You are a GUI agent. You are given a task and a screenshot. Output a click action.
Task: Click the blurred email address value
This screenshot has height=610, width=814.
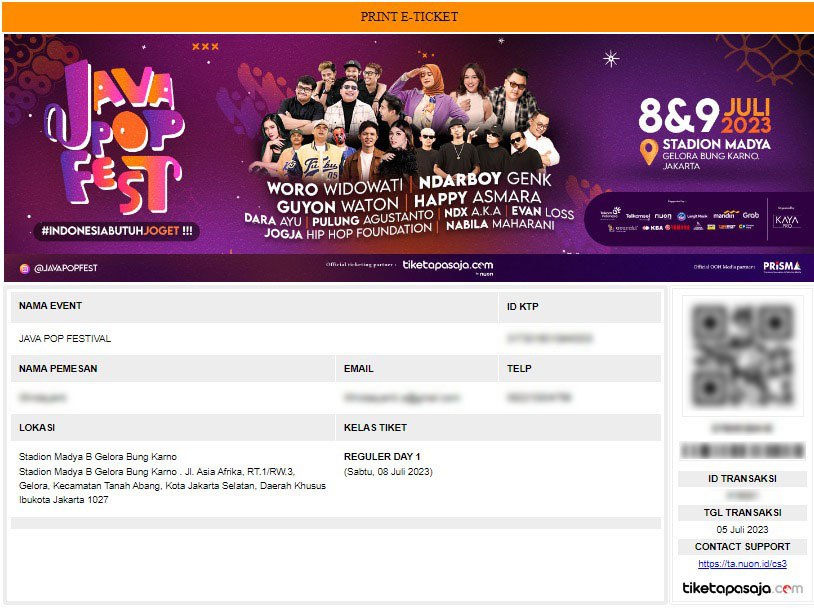click(x=402, y=398)
